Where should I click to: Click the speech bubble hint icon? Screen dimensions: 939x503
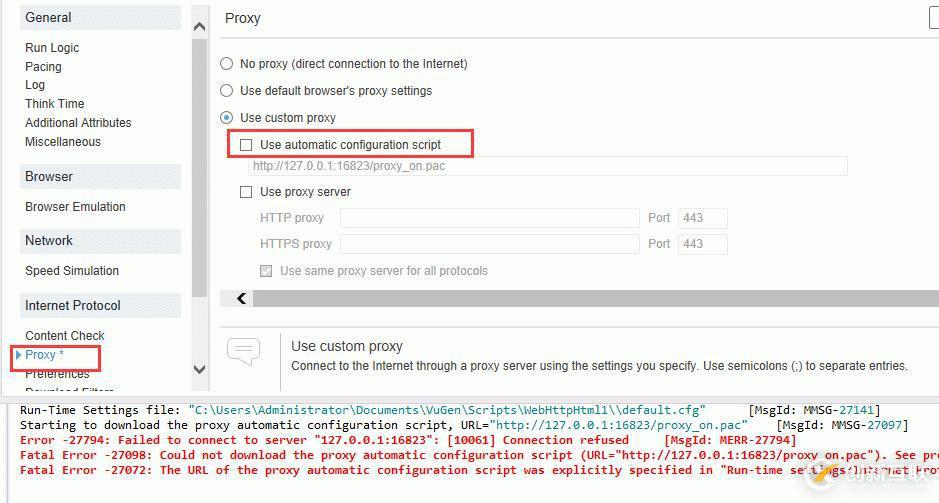(243, 351)
